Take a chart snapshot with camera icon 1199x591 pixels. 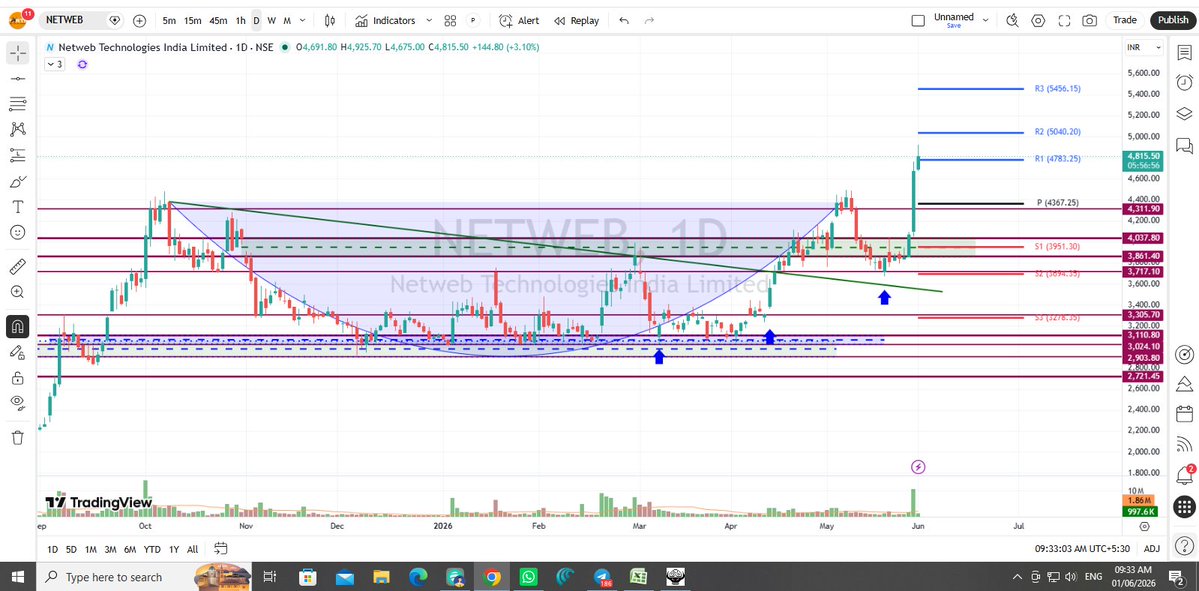point(1090,21)
